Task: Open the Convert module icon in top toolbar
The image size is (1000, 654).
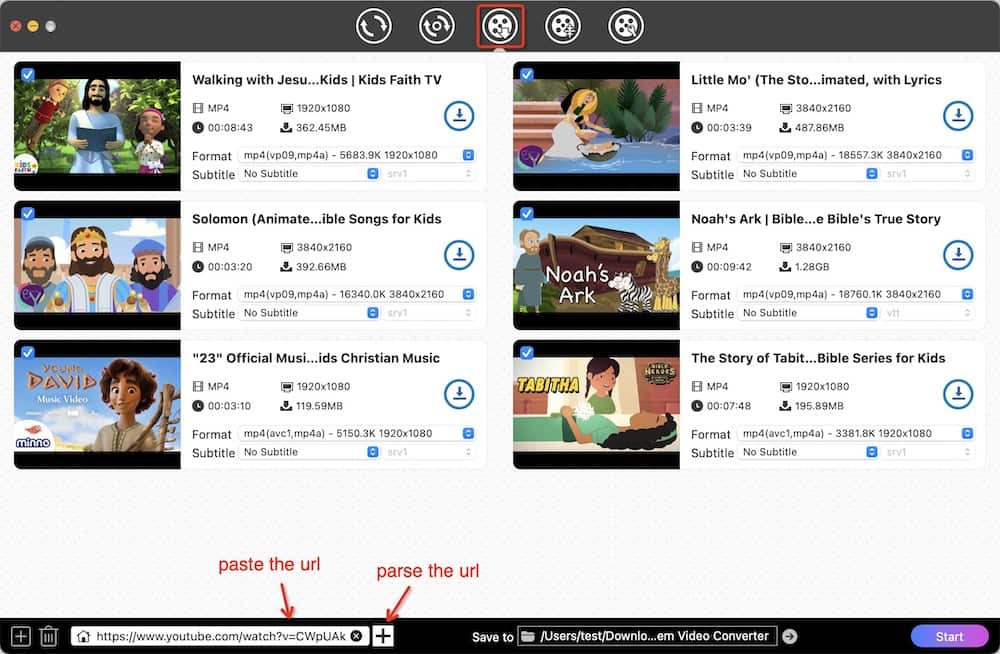Action: [373, 26]
